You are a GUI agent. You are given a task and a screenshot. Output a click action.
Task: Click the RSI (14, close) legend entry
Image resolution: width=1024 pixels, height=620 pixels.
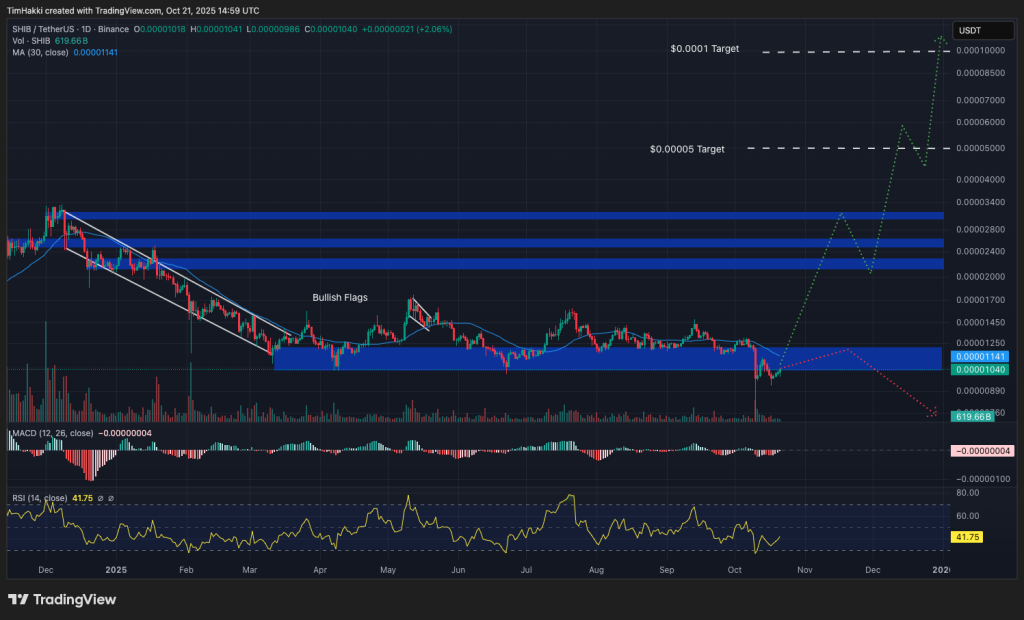coord(40,498)
